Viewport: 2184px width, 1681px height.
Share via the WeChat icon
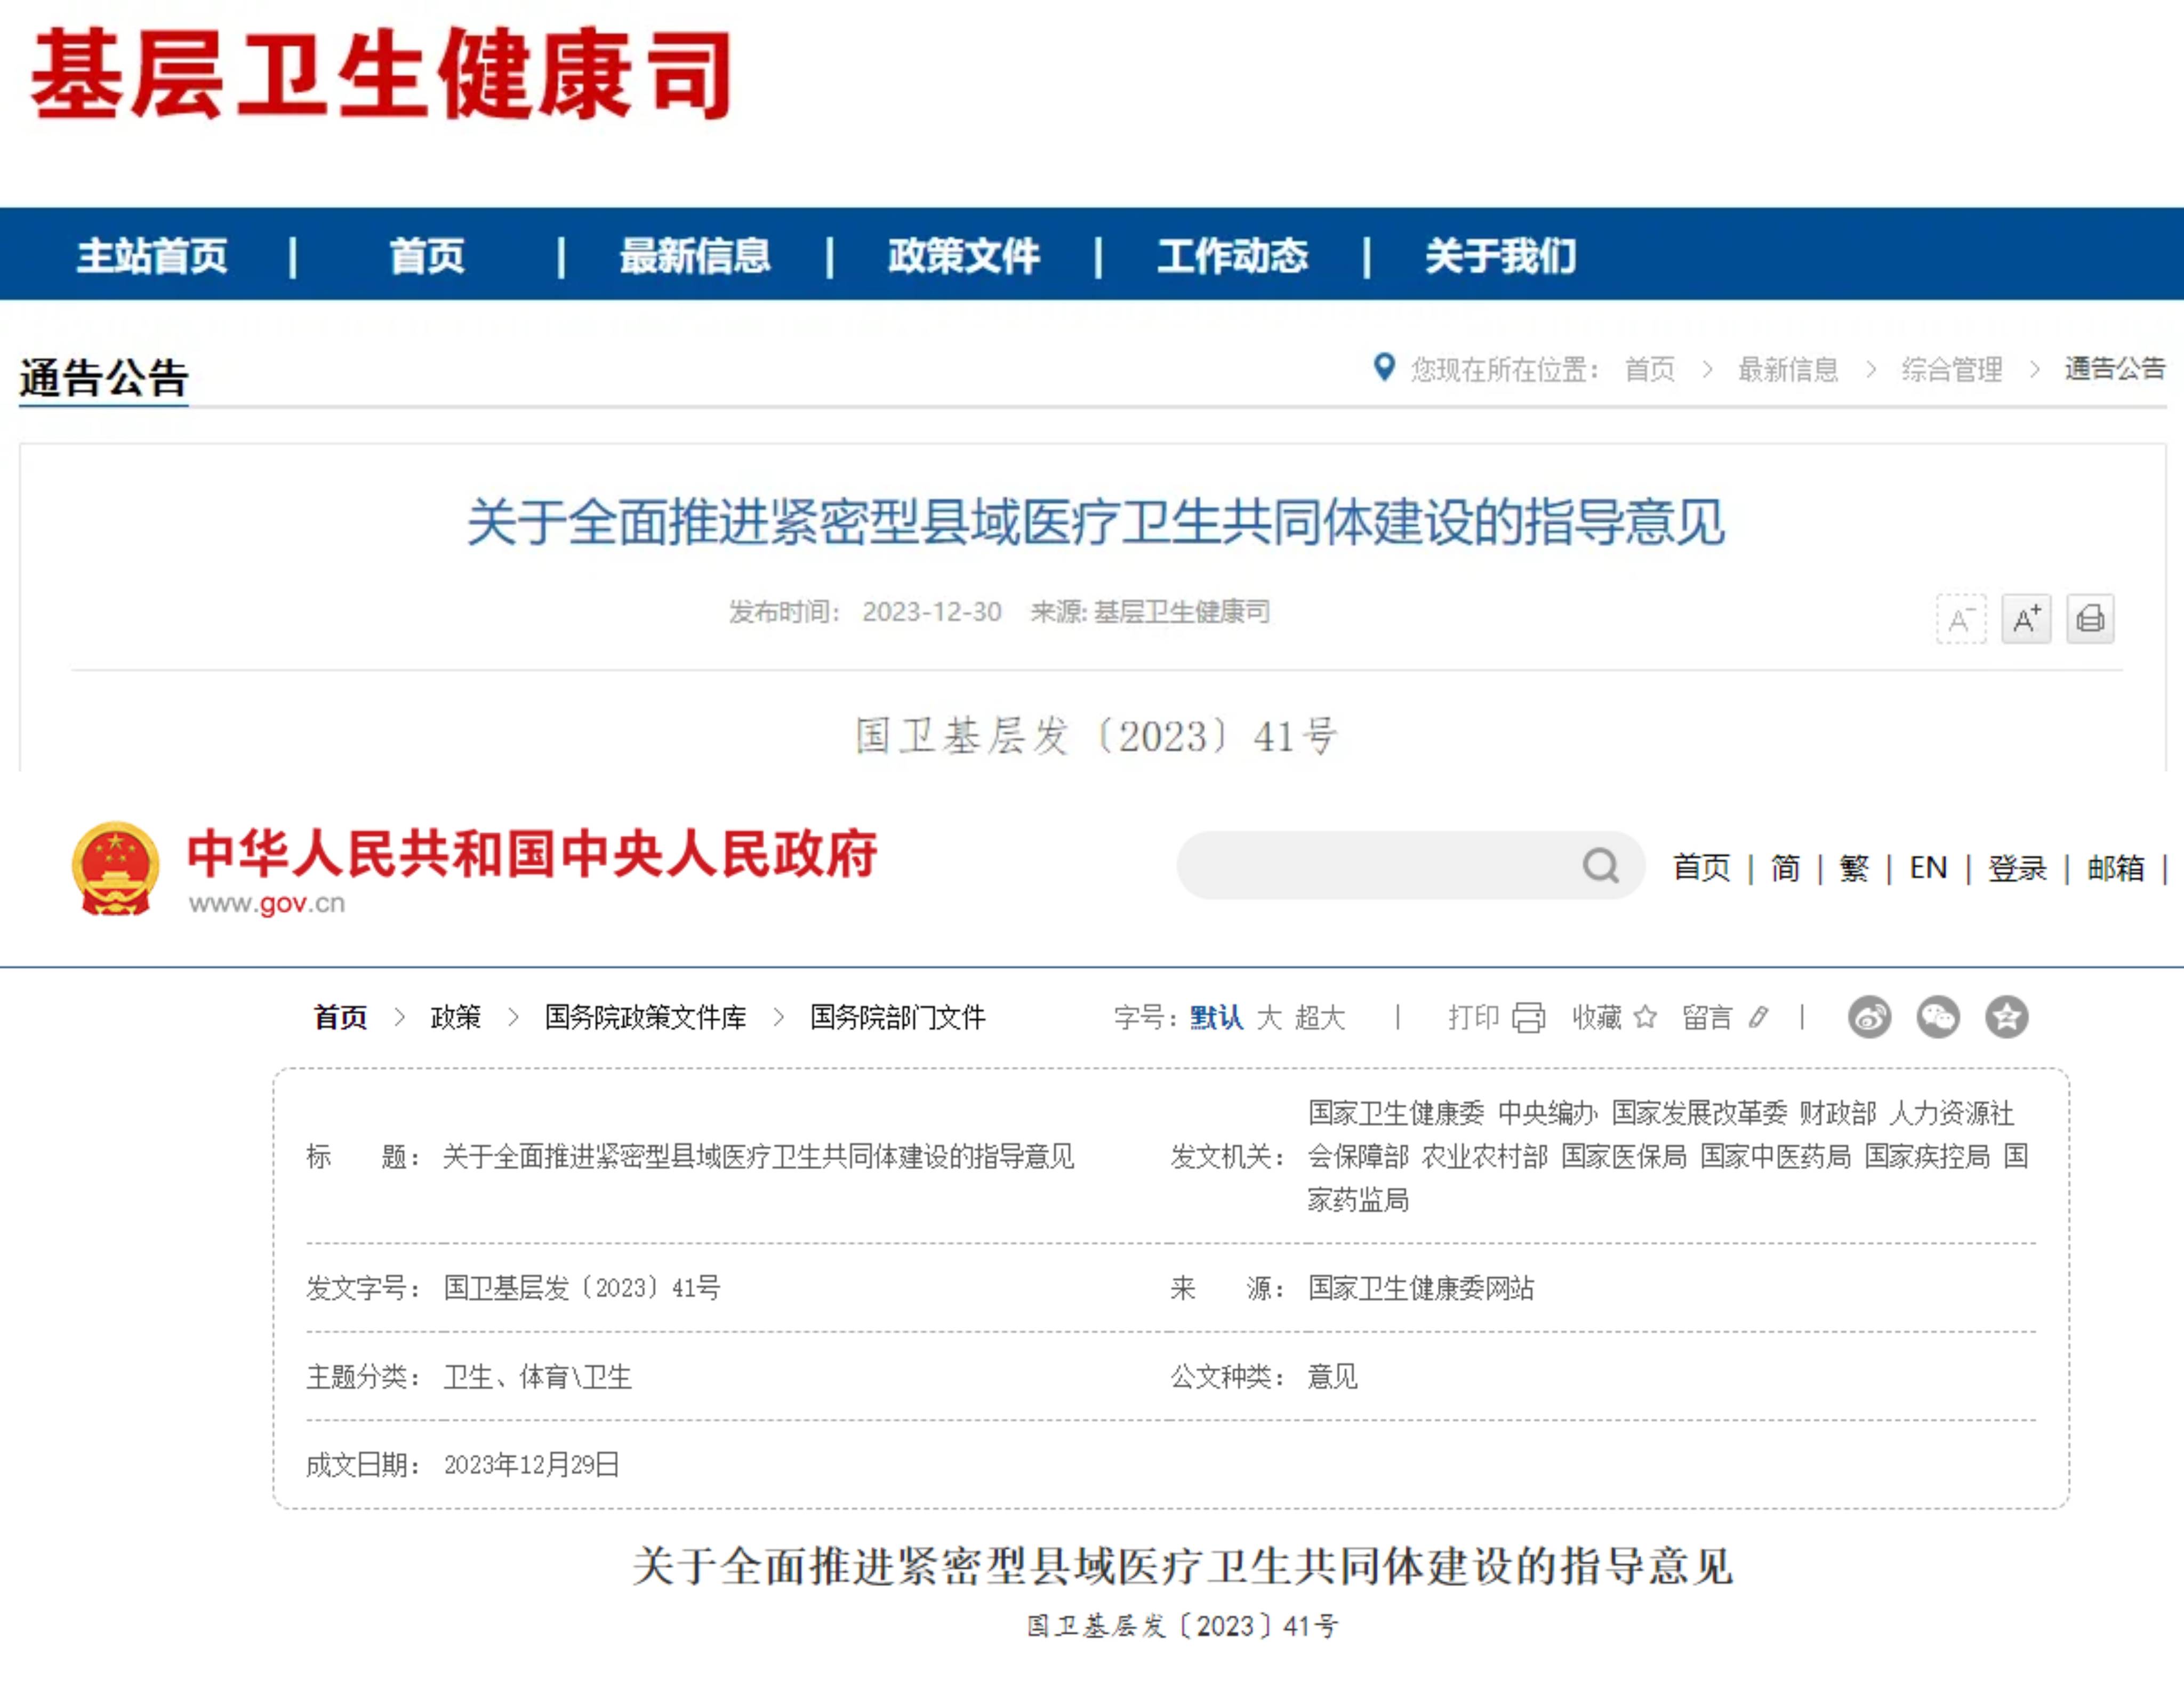click(1937, 1018)
